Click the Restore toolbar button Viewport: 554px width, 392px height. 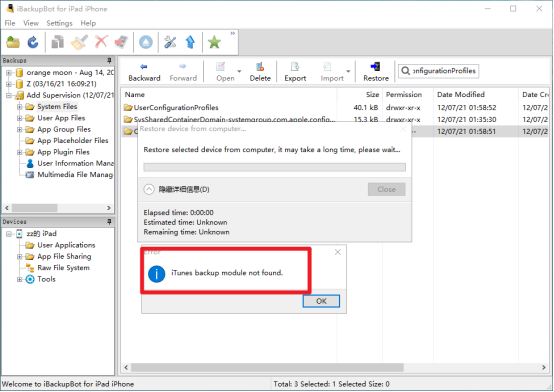click(x=376, y=72)
